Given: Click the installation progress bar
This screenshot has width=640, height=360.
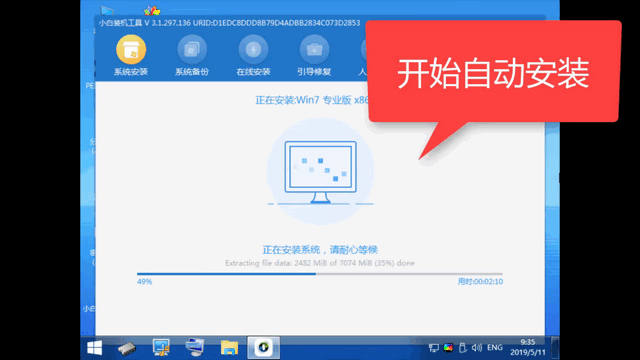Looking at the screenshot, I should pos(320,274).
